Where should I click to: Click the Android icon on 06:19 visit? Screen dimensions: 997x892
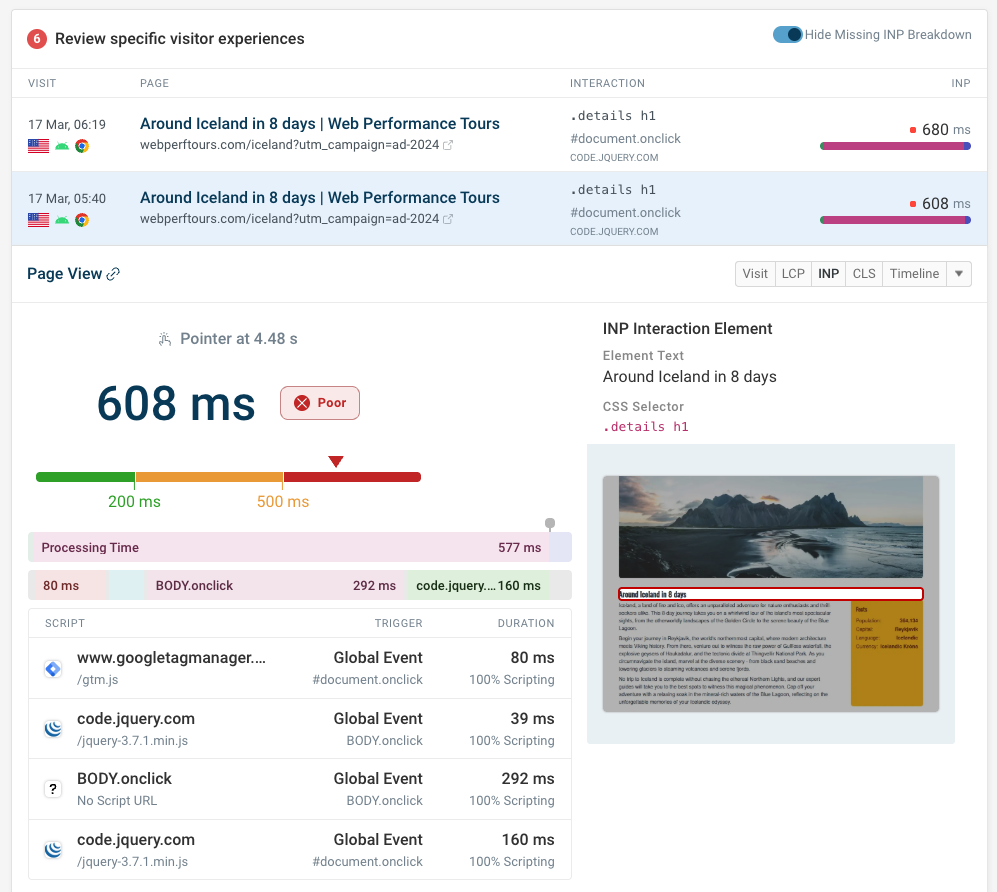click(62, 146)
